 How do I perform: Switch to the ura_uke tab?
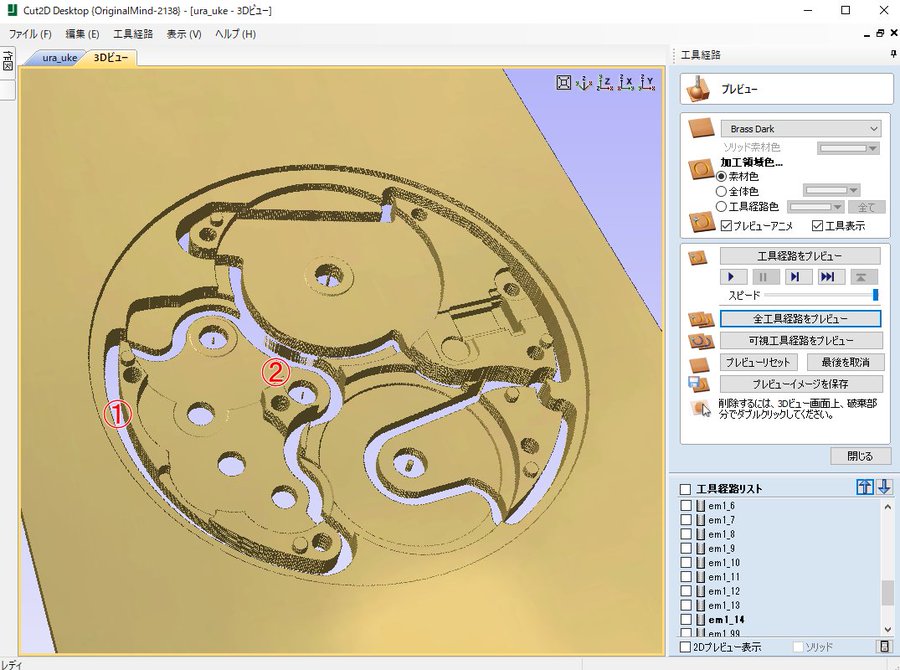59,57
